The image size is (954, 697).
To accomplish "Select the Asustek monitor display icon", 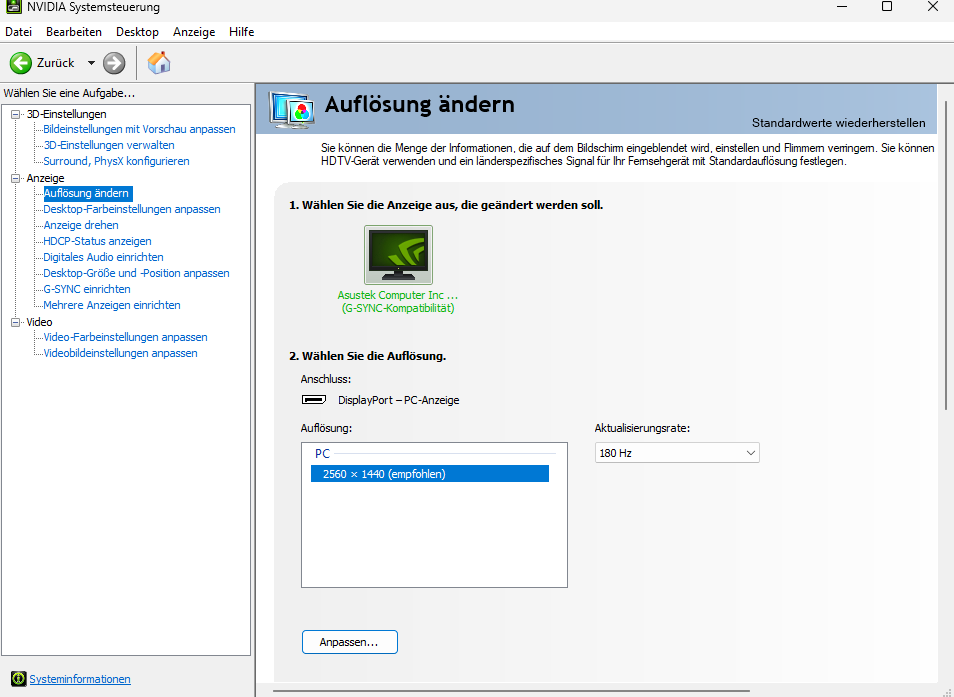I will 399,255.
